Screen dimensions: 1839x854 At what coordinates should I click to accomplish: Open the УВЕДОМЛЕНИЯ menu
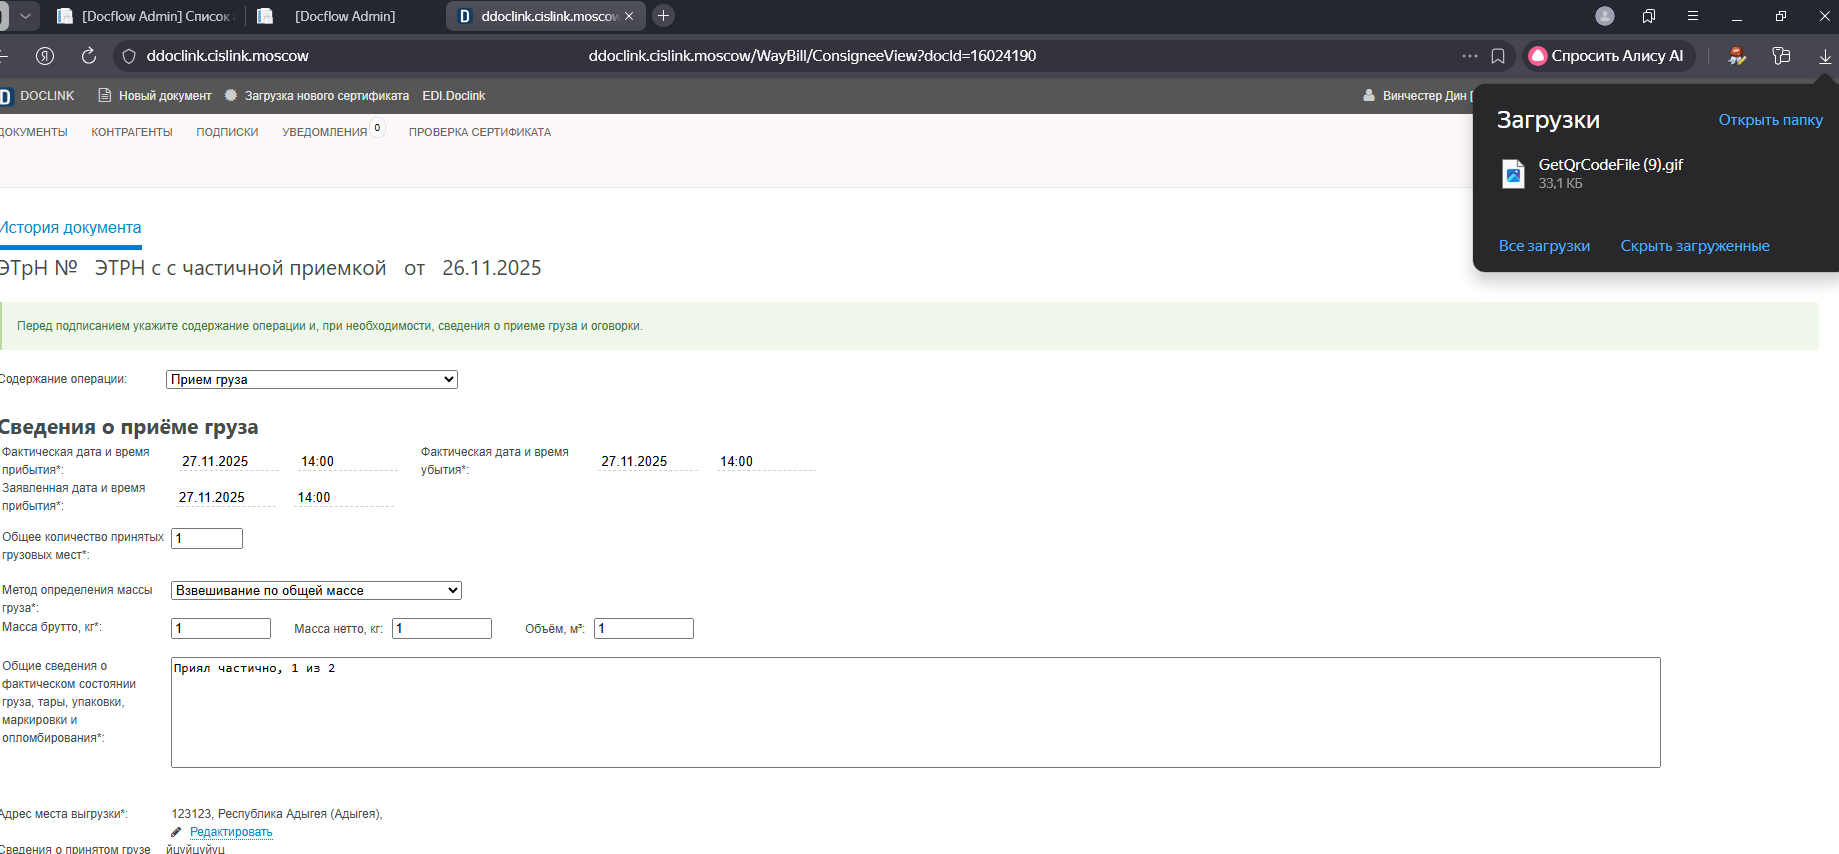(324, 132)
